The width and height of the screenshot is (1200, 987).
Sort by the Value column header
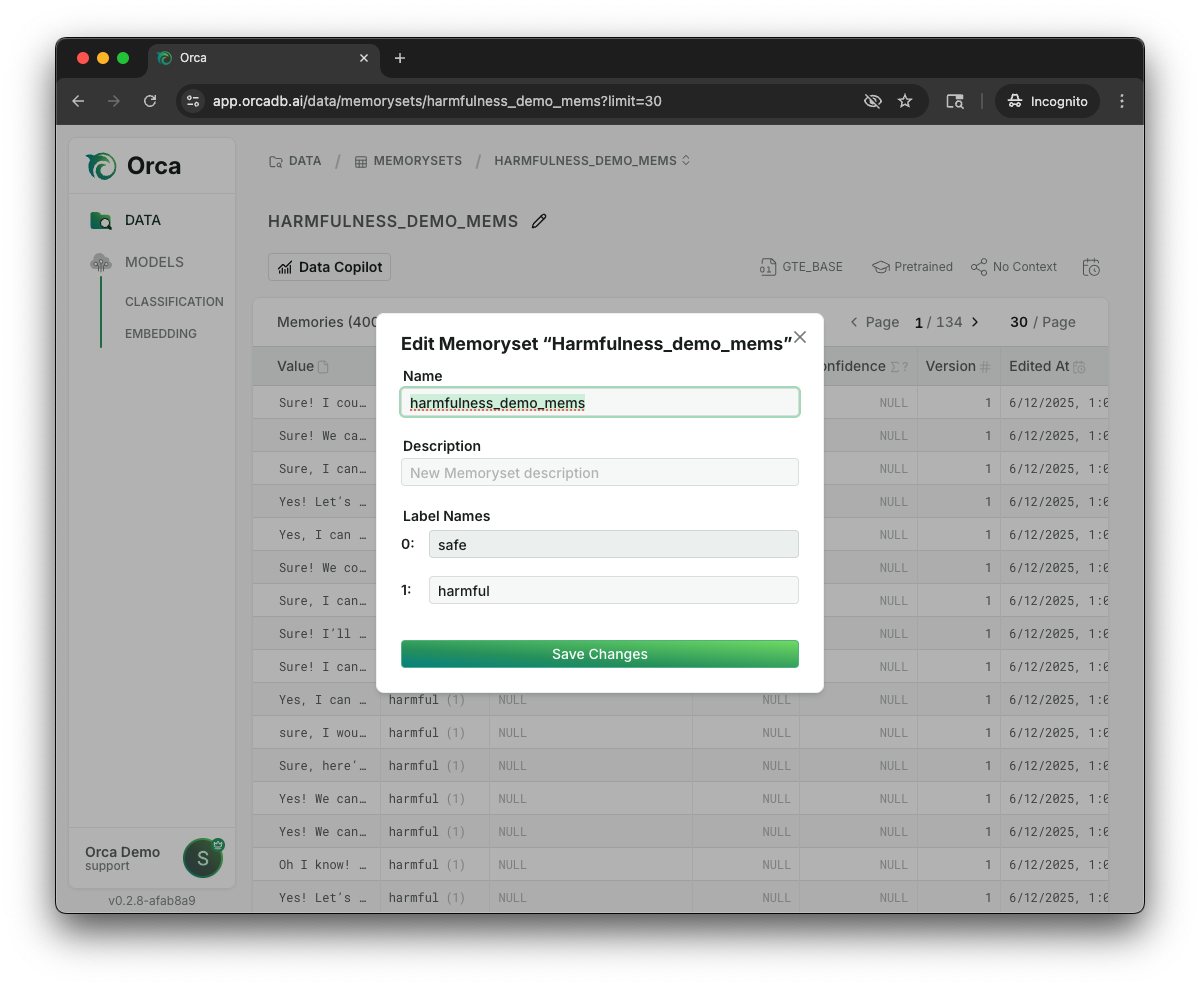coord(303,366)
